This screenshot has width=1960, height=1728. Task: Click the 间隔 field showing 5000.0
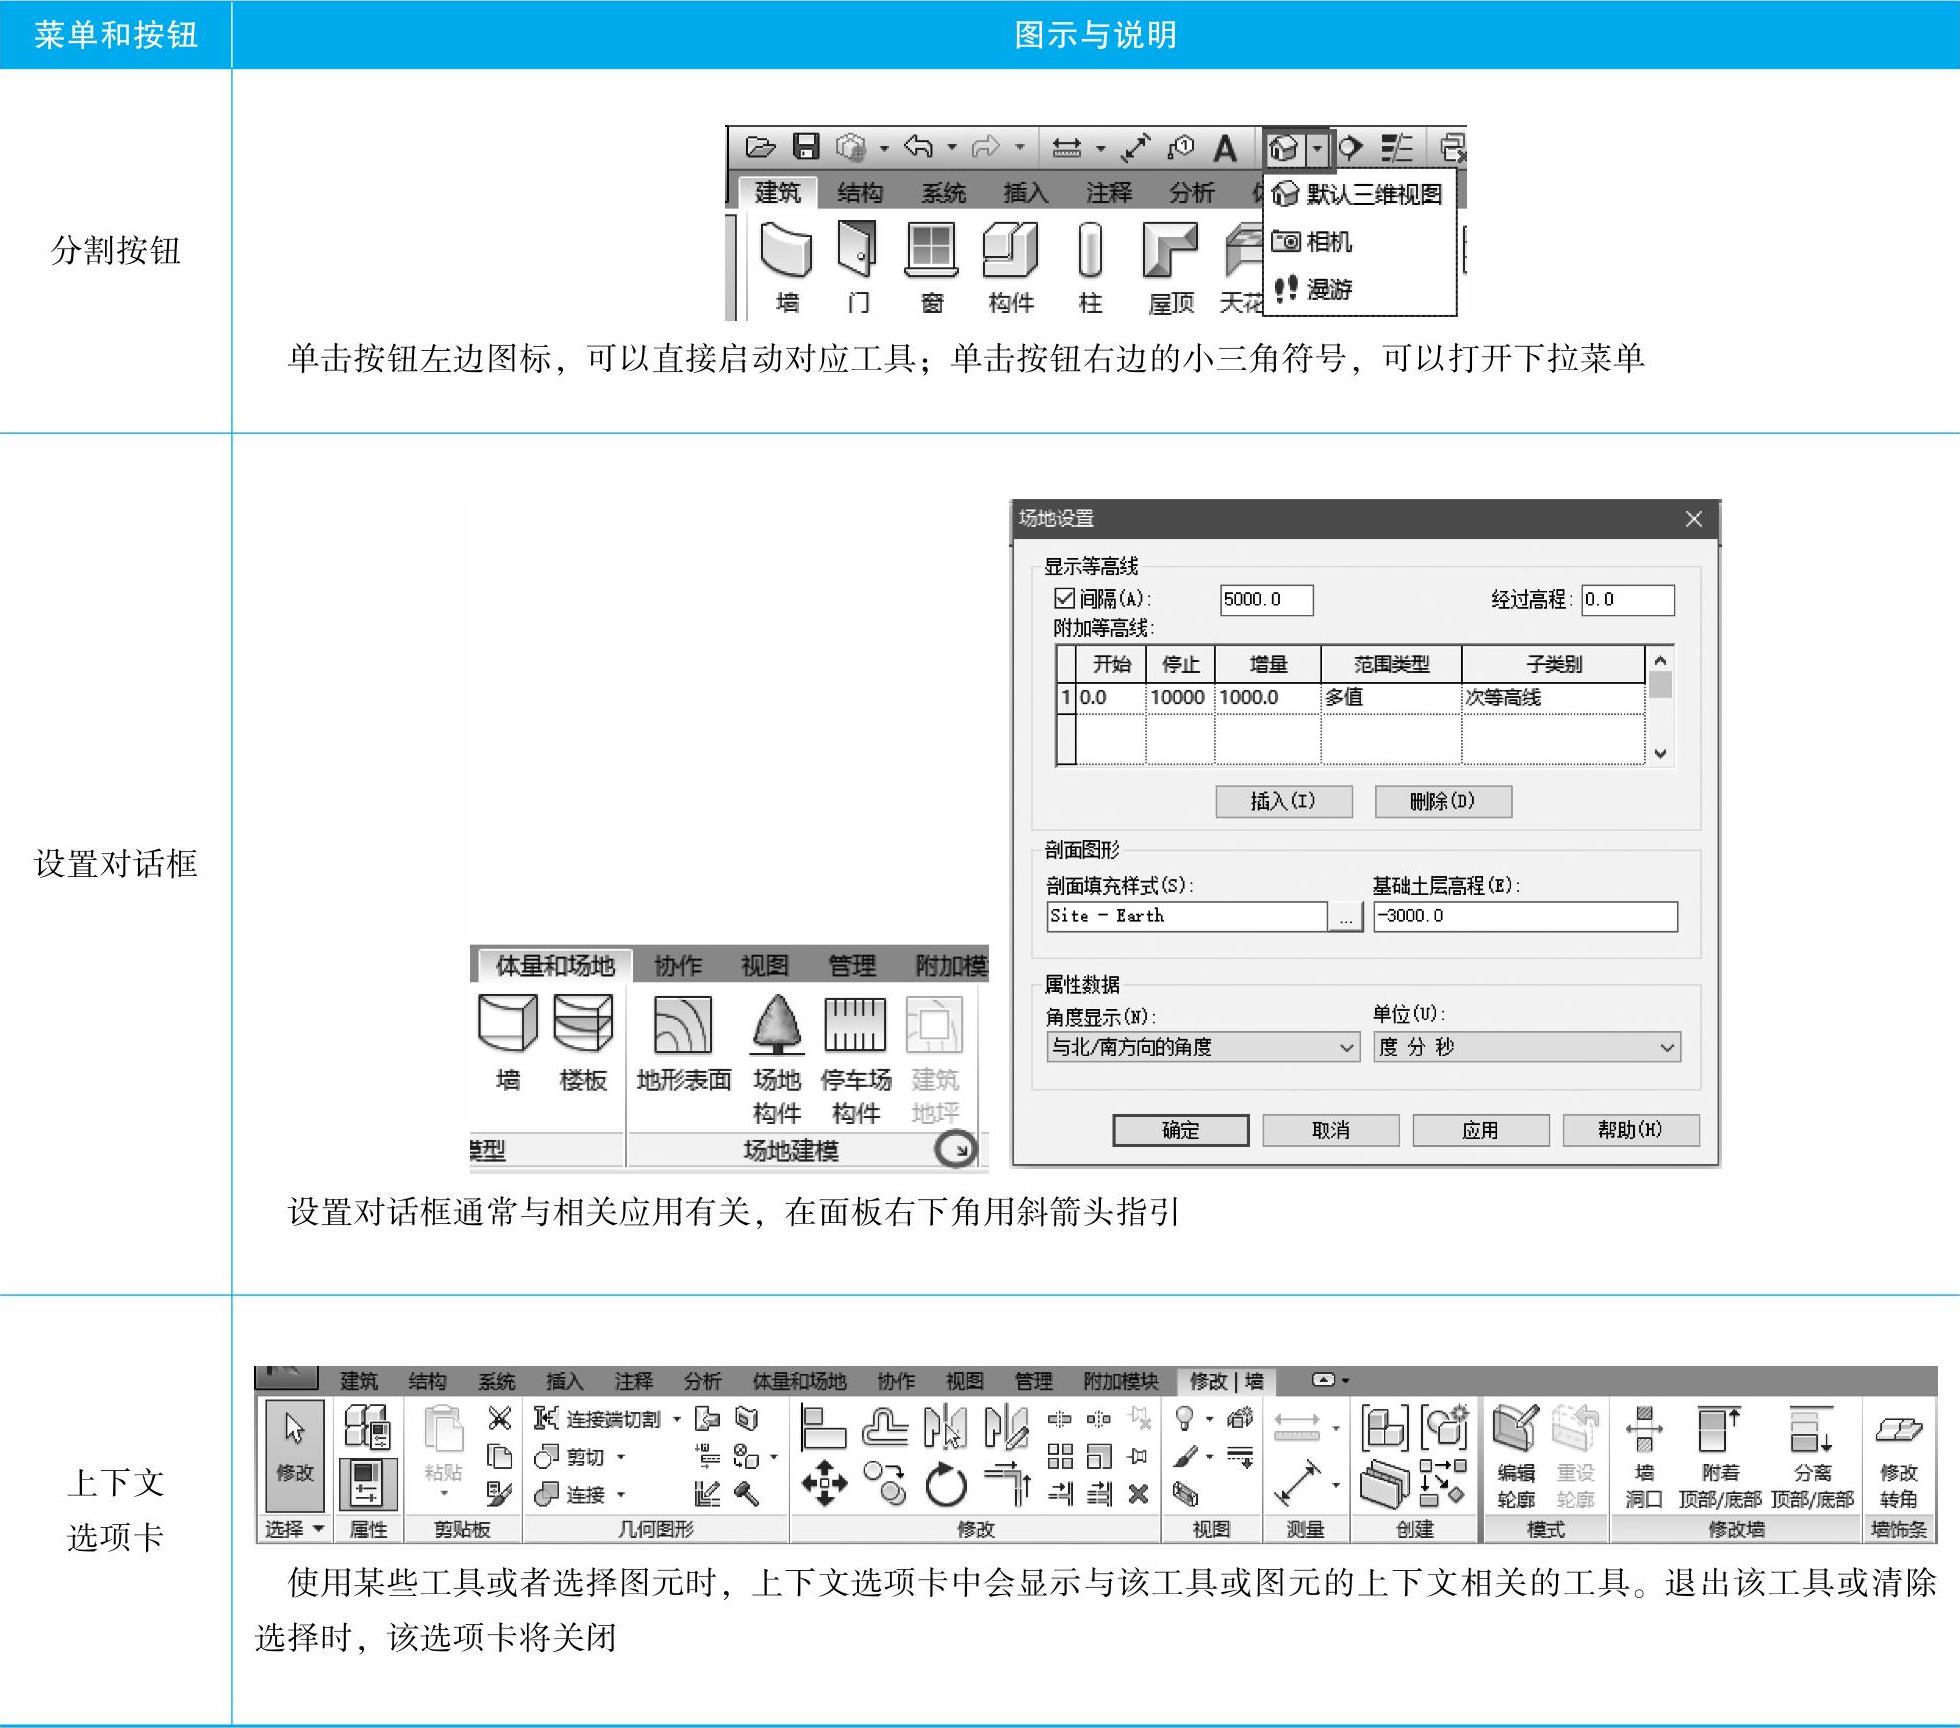coord(1266,599)
